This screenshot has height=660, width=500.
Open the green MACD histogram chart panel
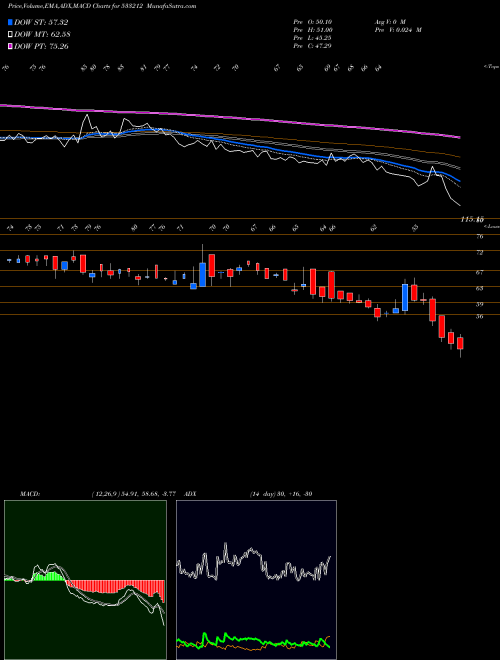(x=85, y=580)
